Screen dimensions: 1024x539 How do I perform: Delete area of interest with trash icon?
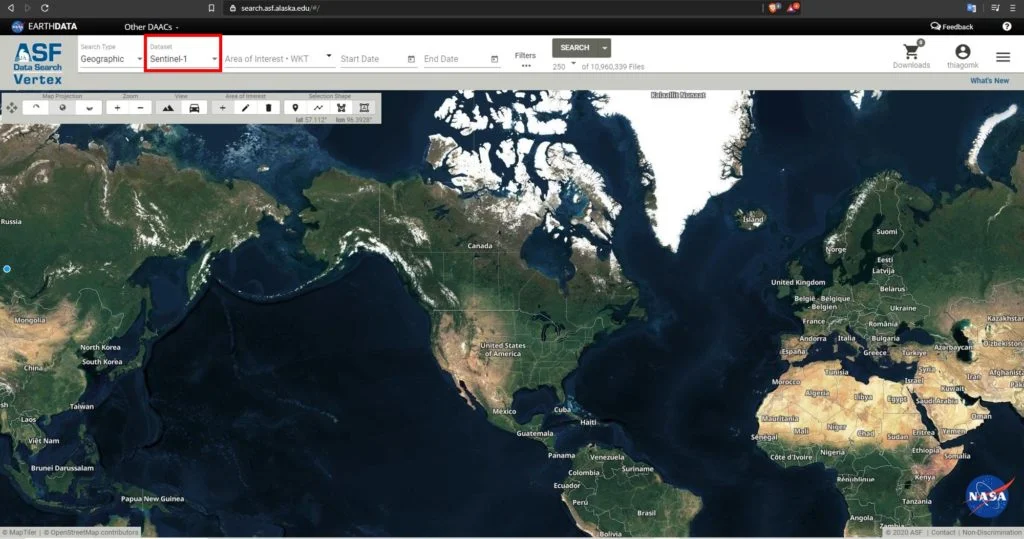point(268,108)
